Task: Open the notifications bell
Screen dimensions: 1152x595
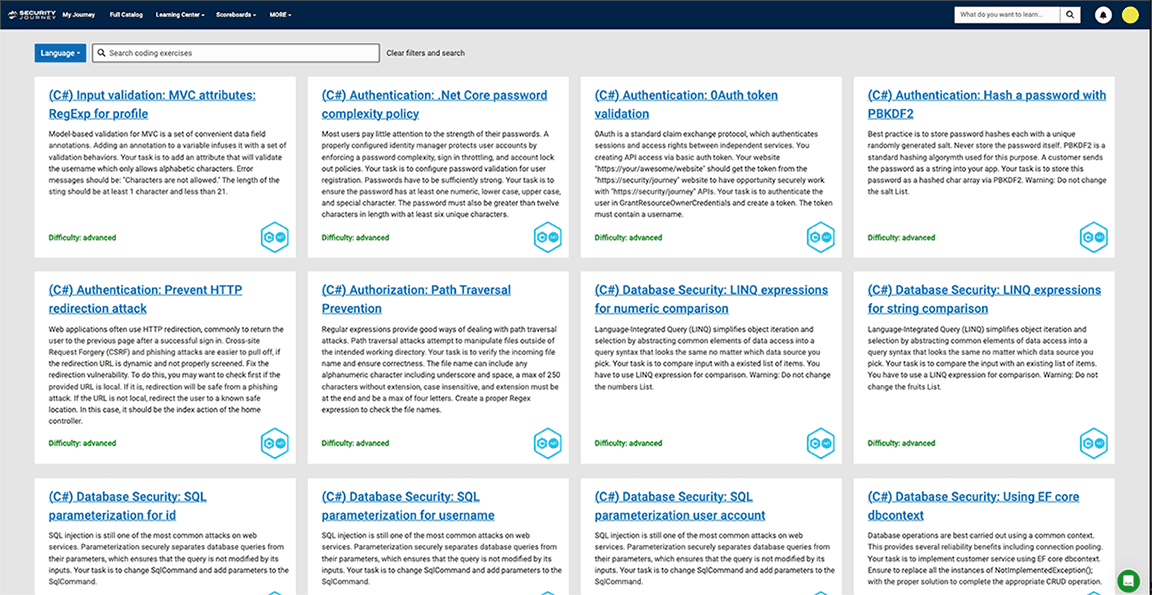Action: pyautogui.click(x=1103, y=15)
